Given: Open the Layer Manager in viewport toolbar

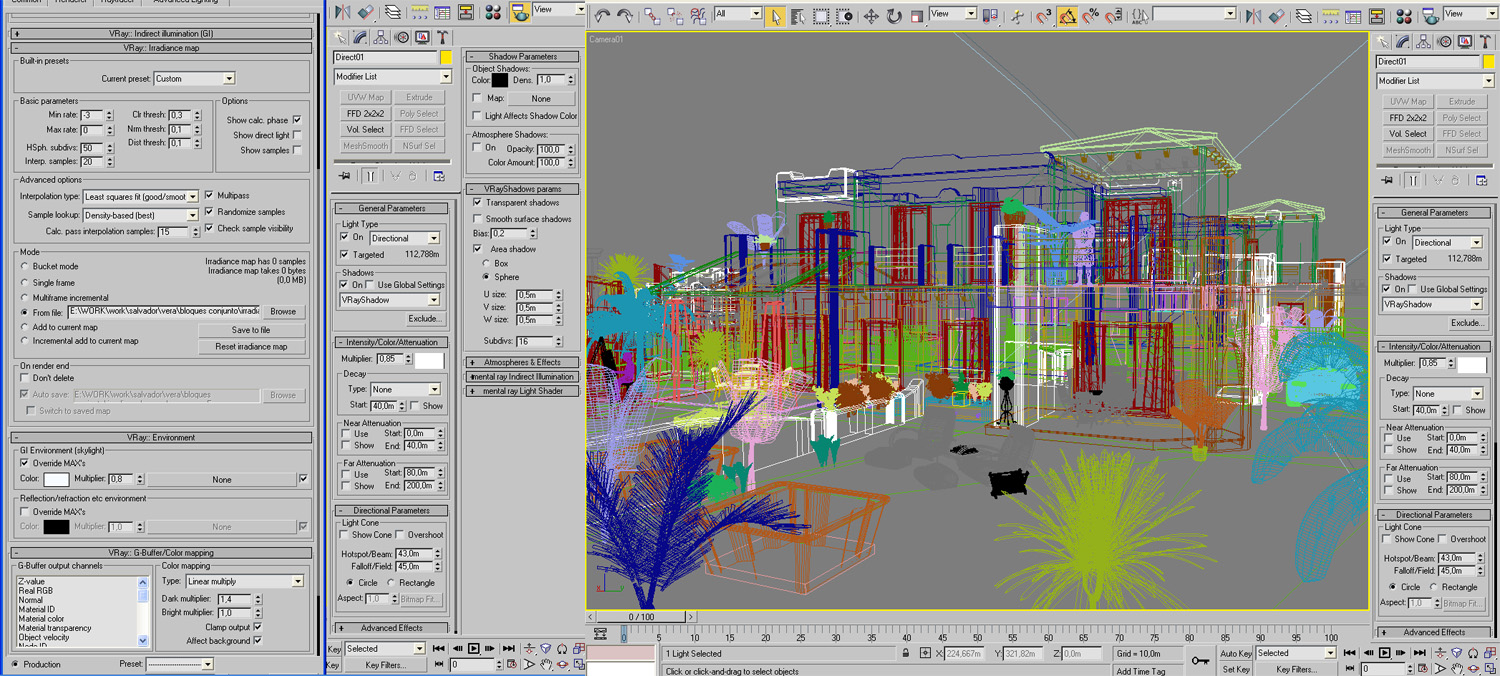Looking at the screenshot, I should point(1304,16).
